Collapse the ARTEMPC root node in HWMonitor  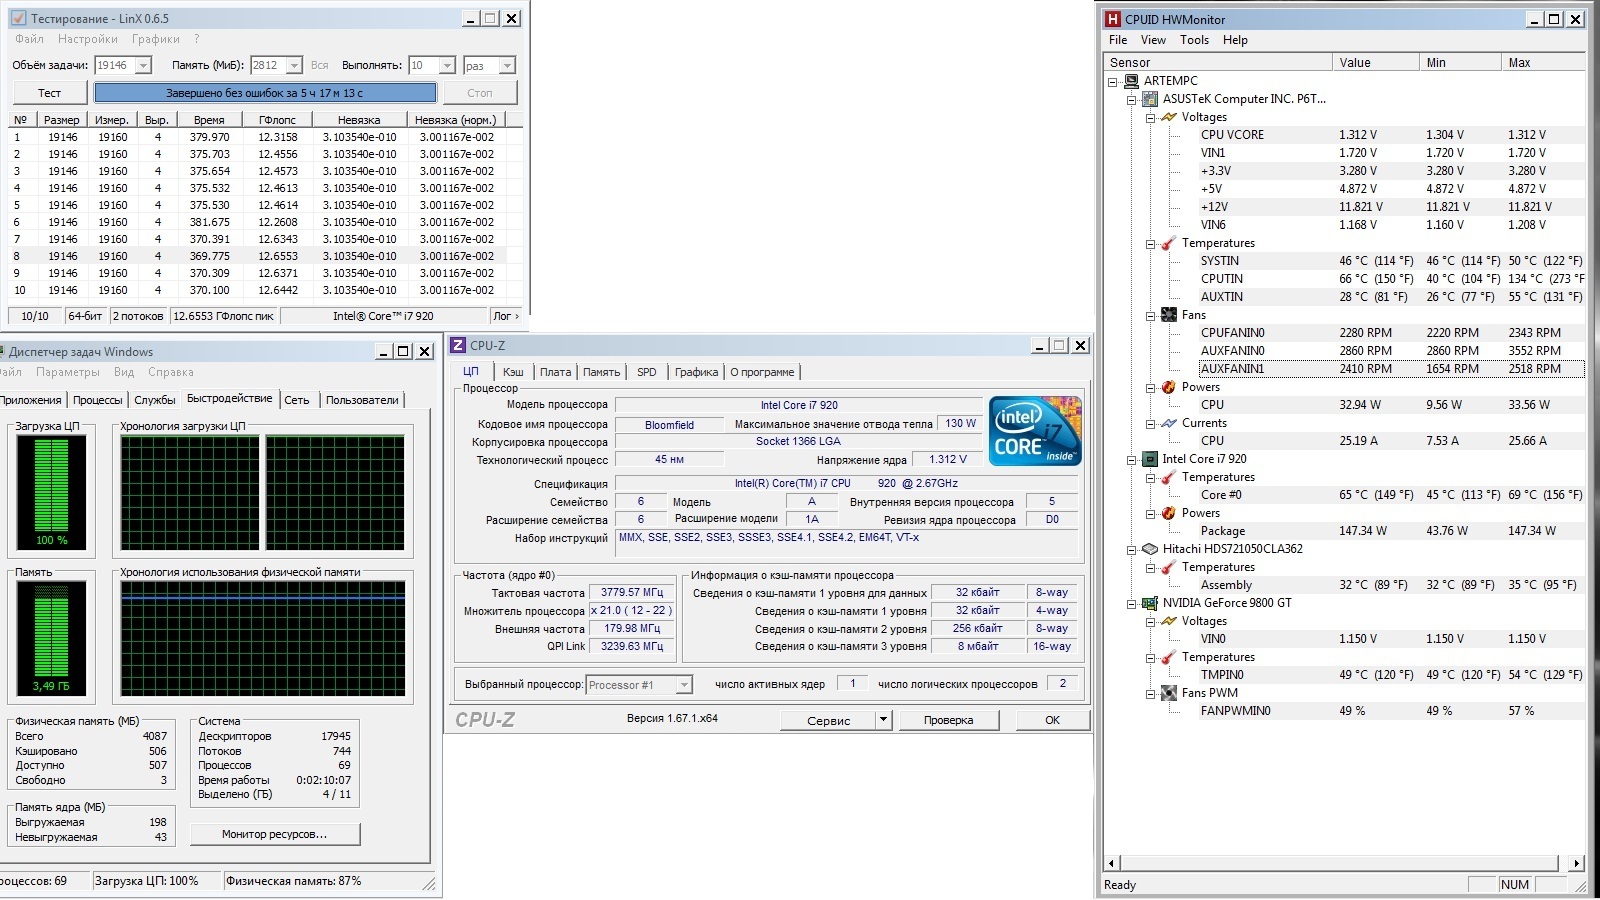[x=1112, y=82]
